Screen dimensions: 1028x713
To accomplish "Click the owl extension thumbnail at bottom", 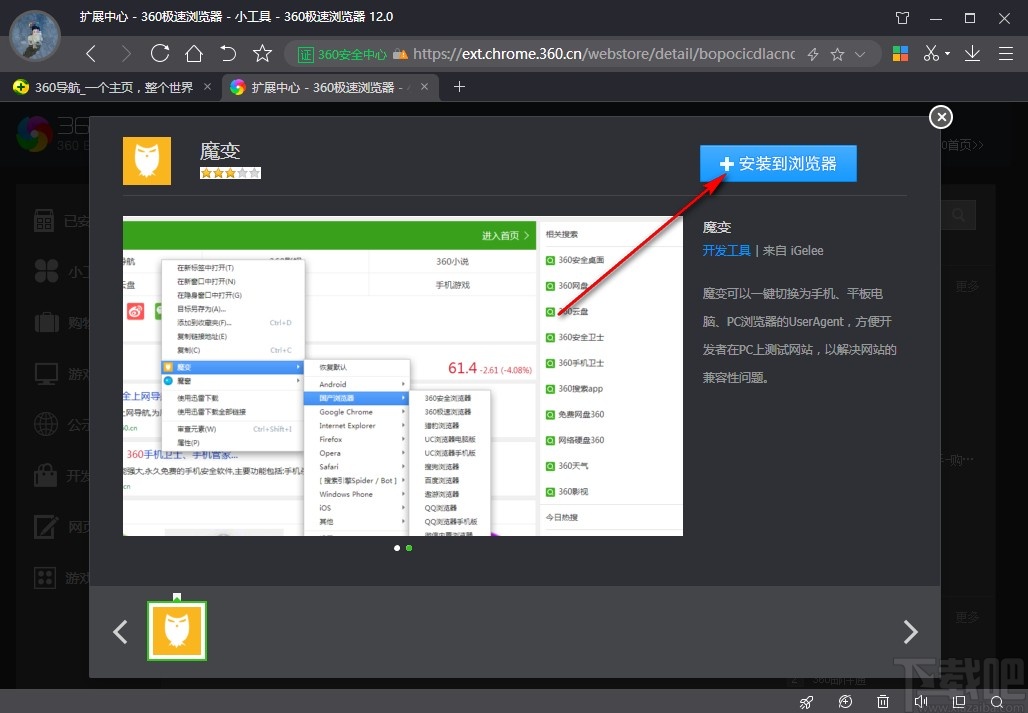I will [x=177, y=631].
